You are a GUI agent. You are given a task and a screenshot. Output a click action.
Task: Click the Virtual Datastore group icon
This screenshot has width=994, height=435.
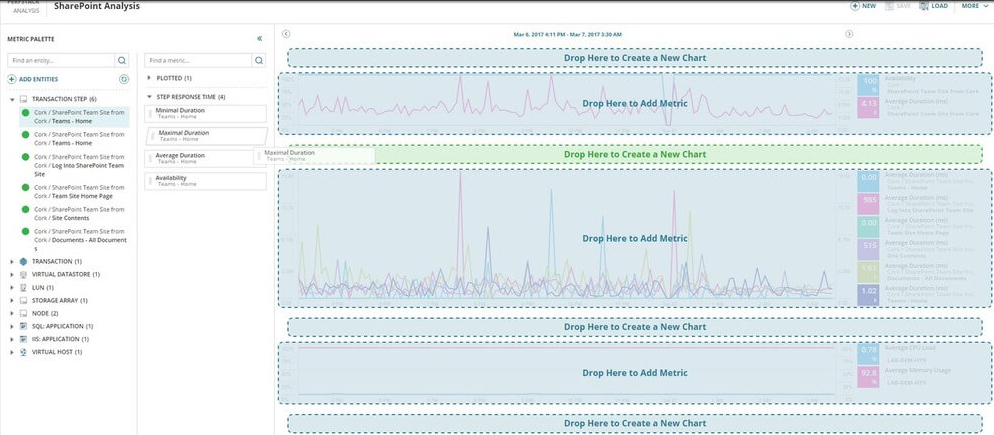point(23,275)
